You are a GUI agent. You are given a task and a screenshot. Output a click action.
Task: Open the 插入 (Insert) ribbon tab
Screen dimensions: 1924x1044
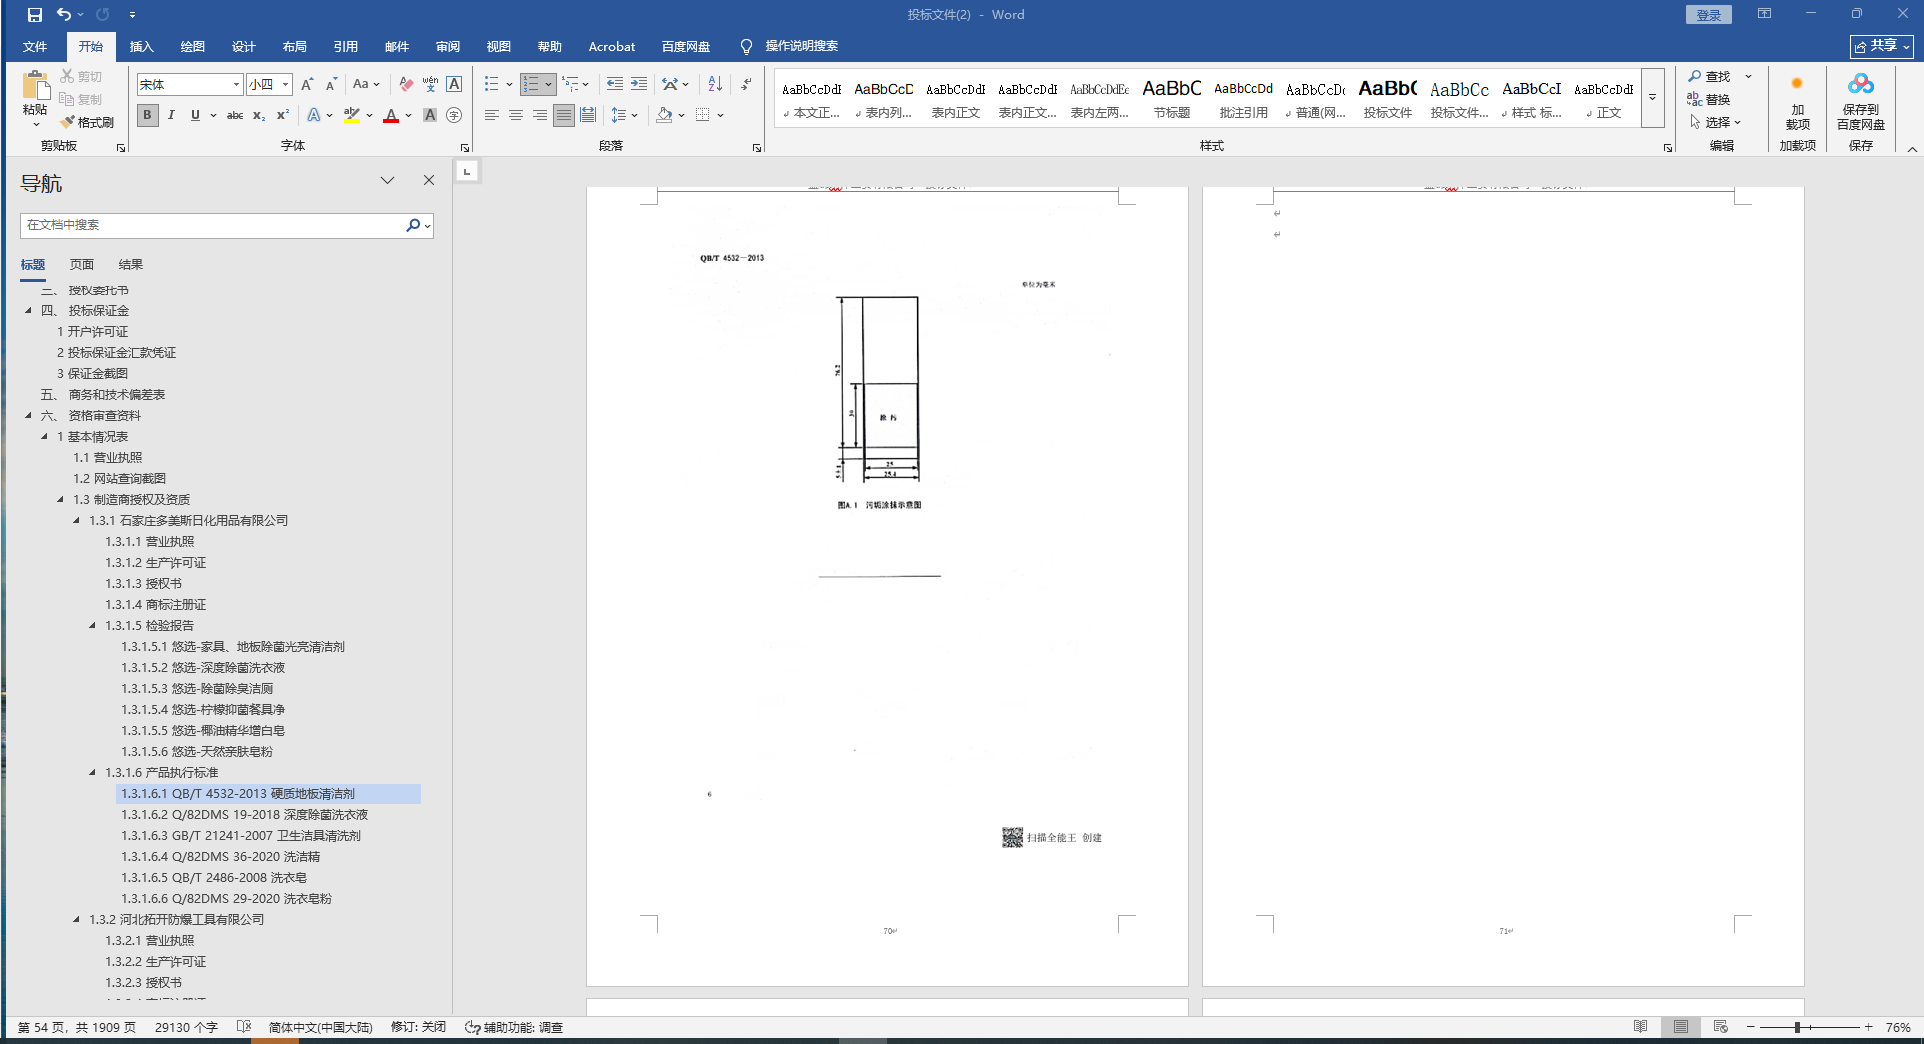141,46
